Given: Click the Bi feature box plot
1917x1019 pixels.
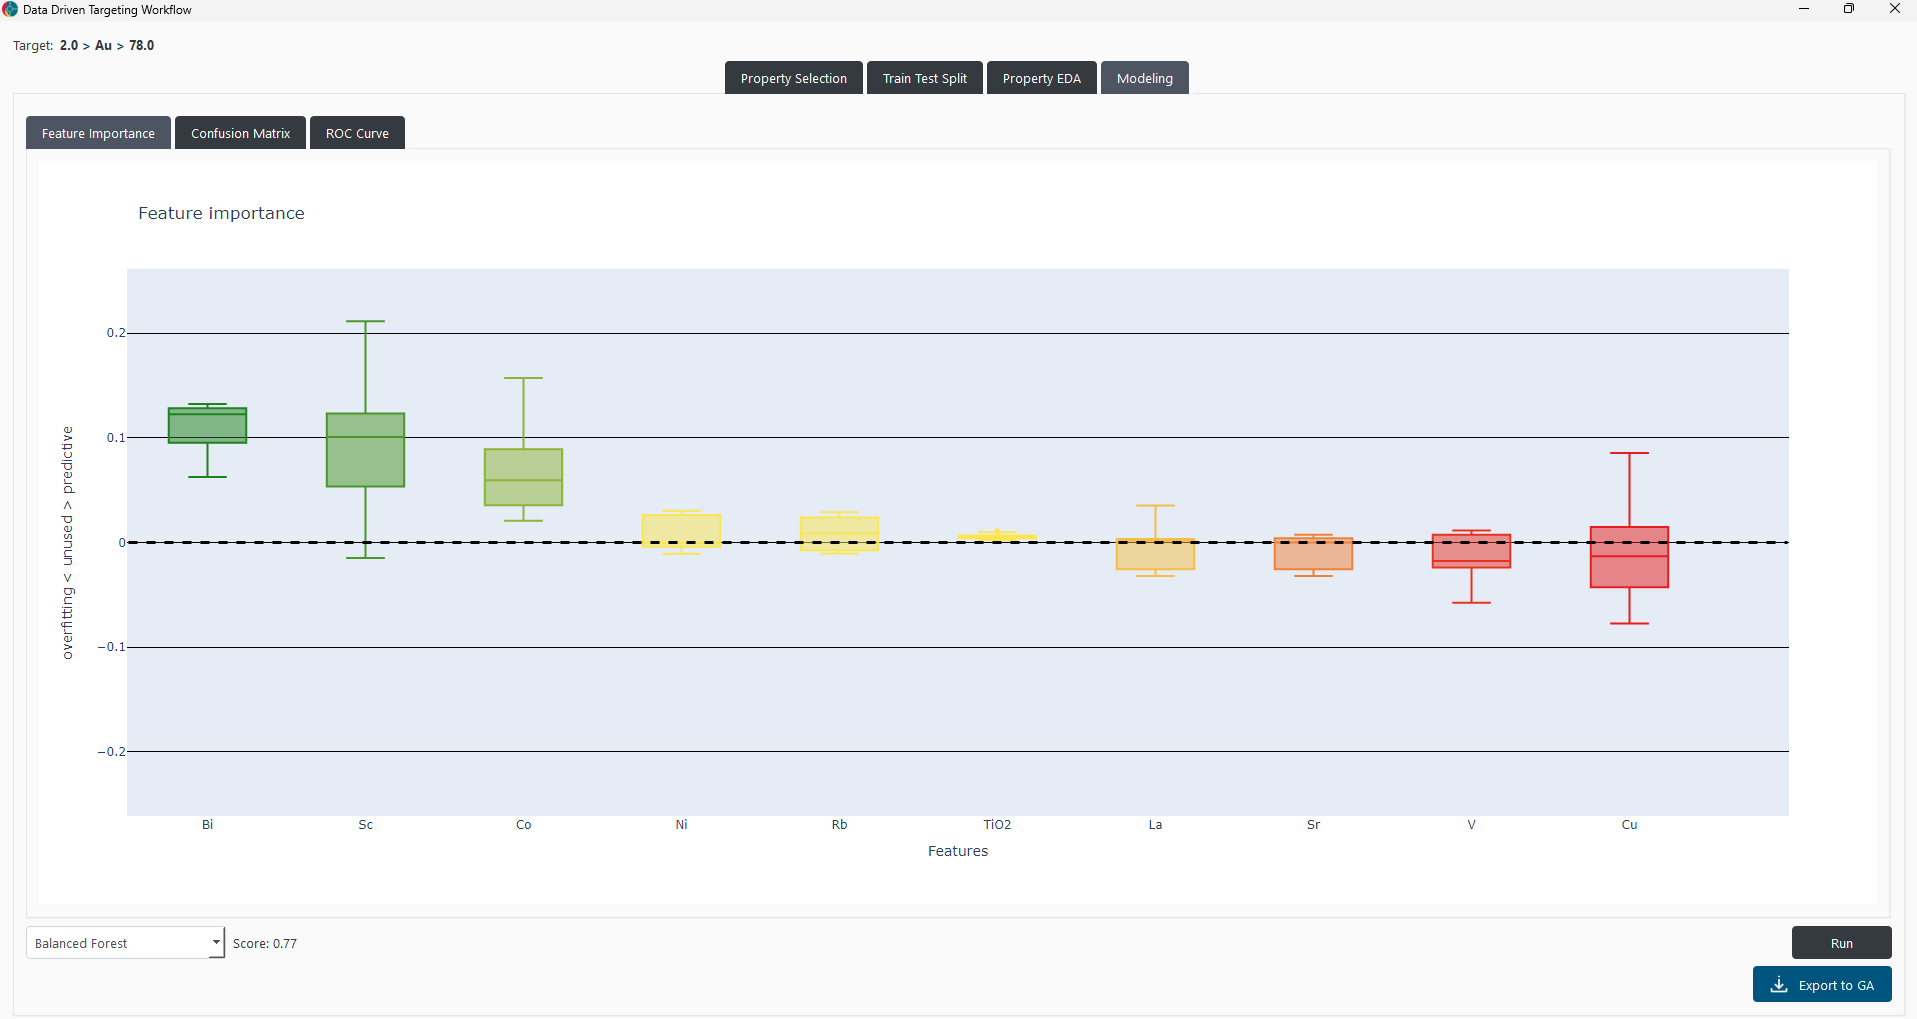Looking at the screenshot, I should click(x=207, y=426).
